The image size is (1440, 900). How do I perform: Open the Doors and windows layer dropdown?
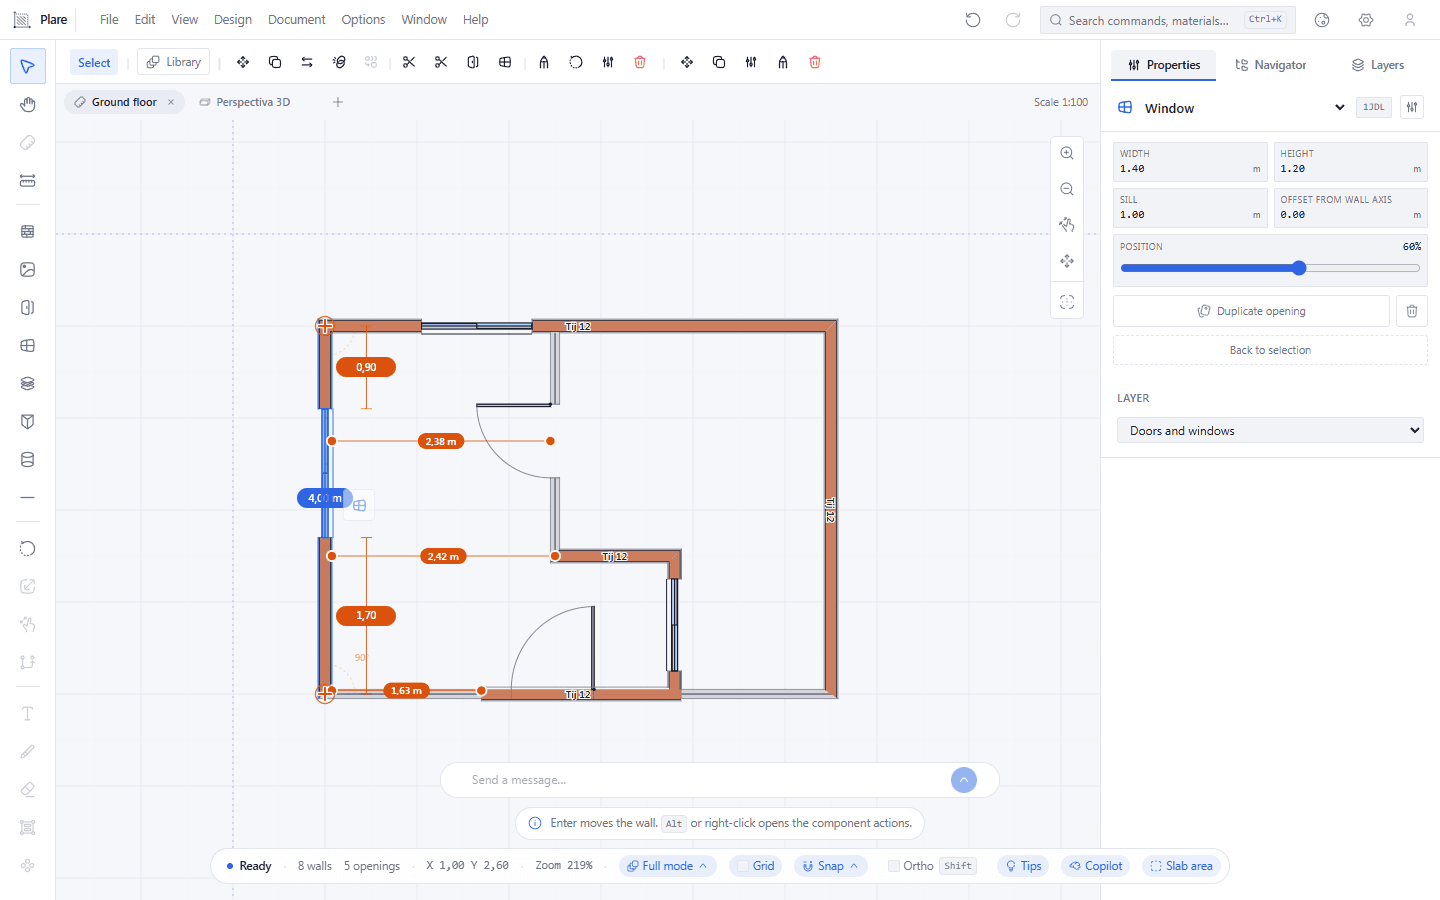tap(1270, 431)
